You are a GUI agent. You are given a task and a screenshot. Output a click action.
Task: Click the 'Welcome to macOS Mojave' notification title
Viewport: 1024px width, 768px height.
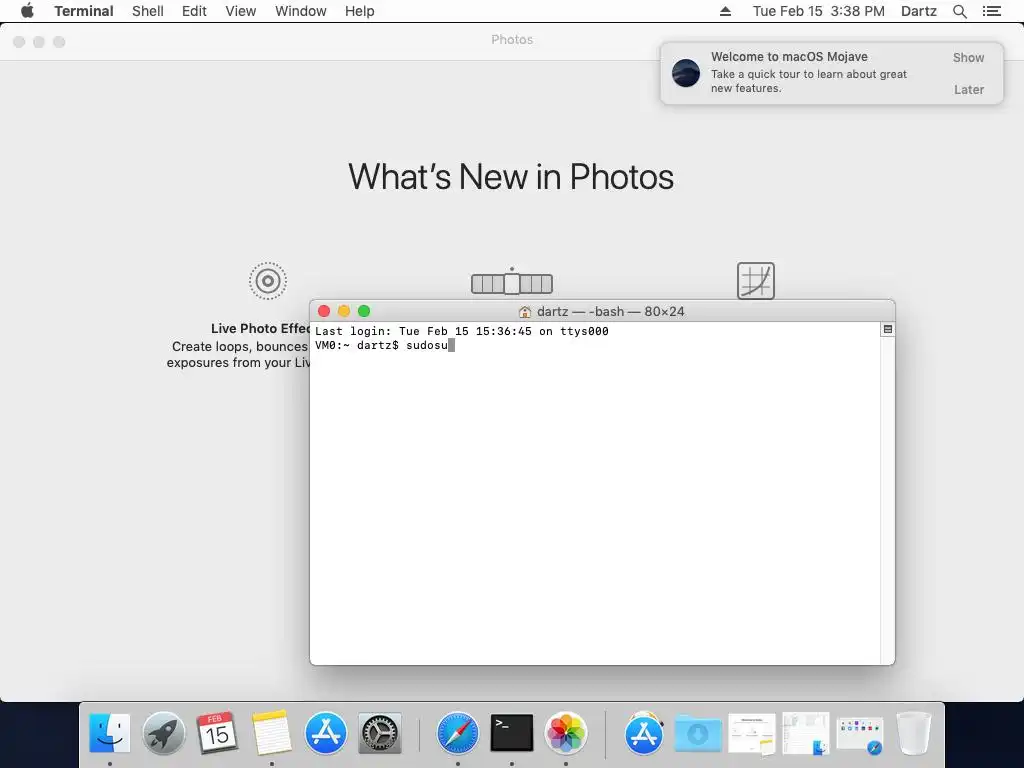[x=790, y=57]
